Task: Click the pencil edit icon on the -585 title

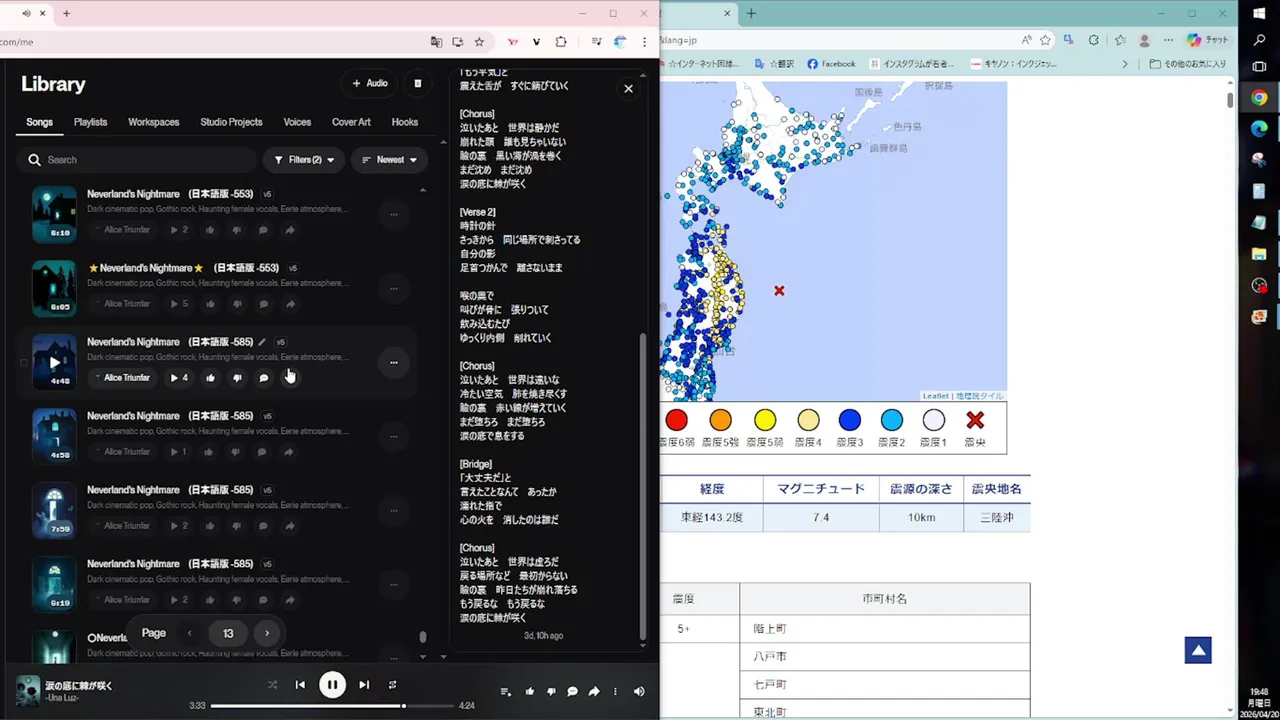Action: click(x=262, y=342)
